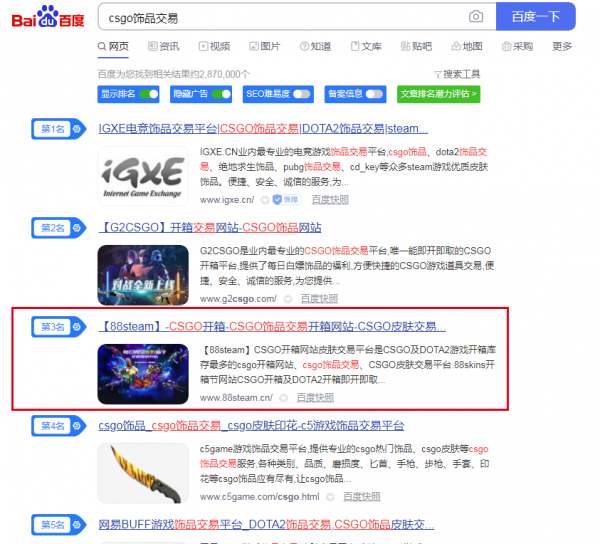Toggle the 隐藏广告 switch
The width and height of the screenshot is (600, 544).
coord(221,94)
